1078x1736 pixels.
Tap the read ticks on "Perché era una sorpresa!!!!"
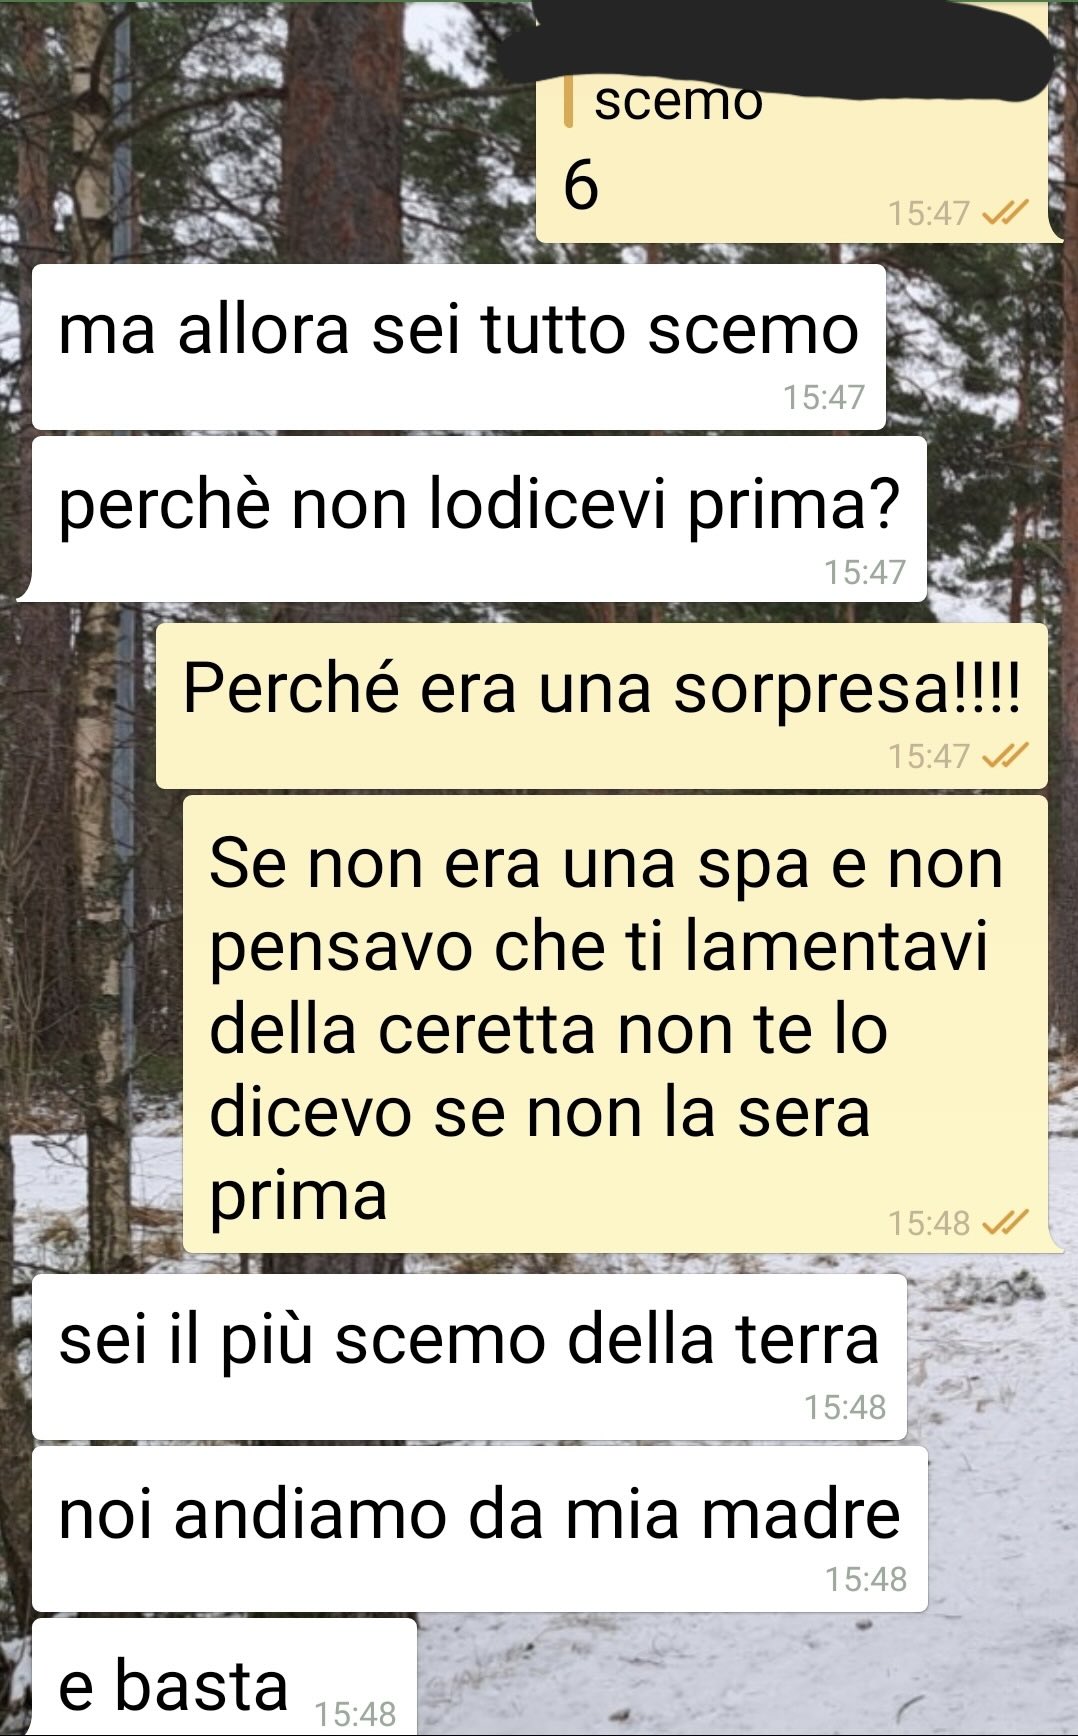1005,755
